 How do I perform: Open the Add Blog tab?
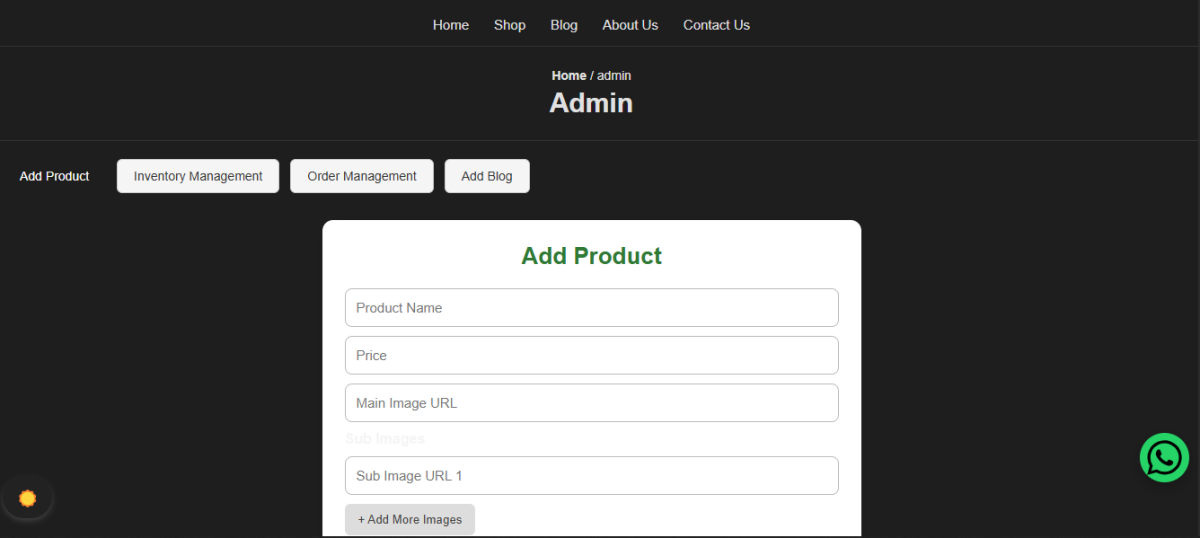pyautogui.click(x=487, y=176)
